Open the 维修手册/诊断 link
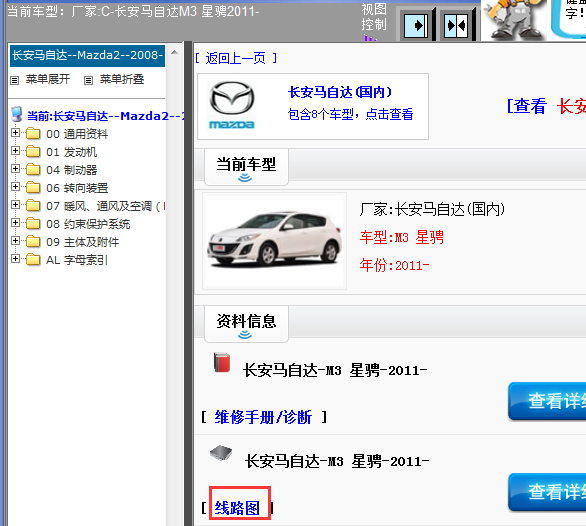 (x=263, y=417)
